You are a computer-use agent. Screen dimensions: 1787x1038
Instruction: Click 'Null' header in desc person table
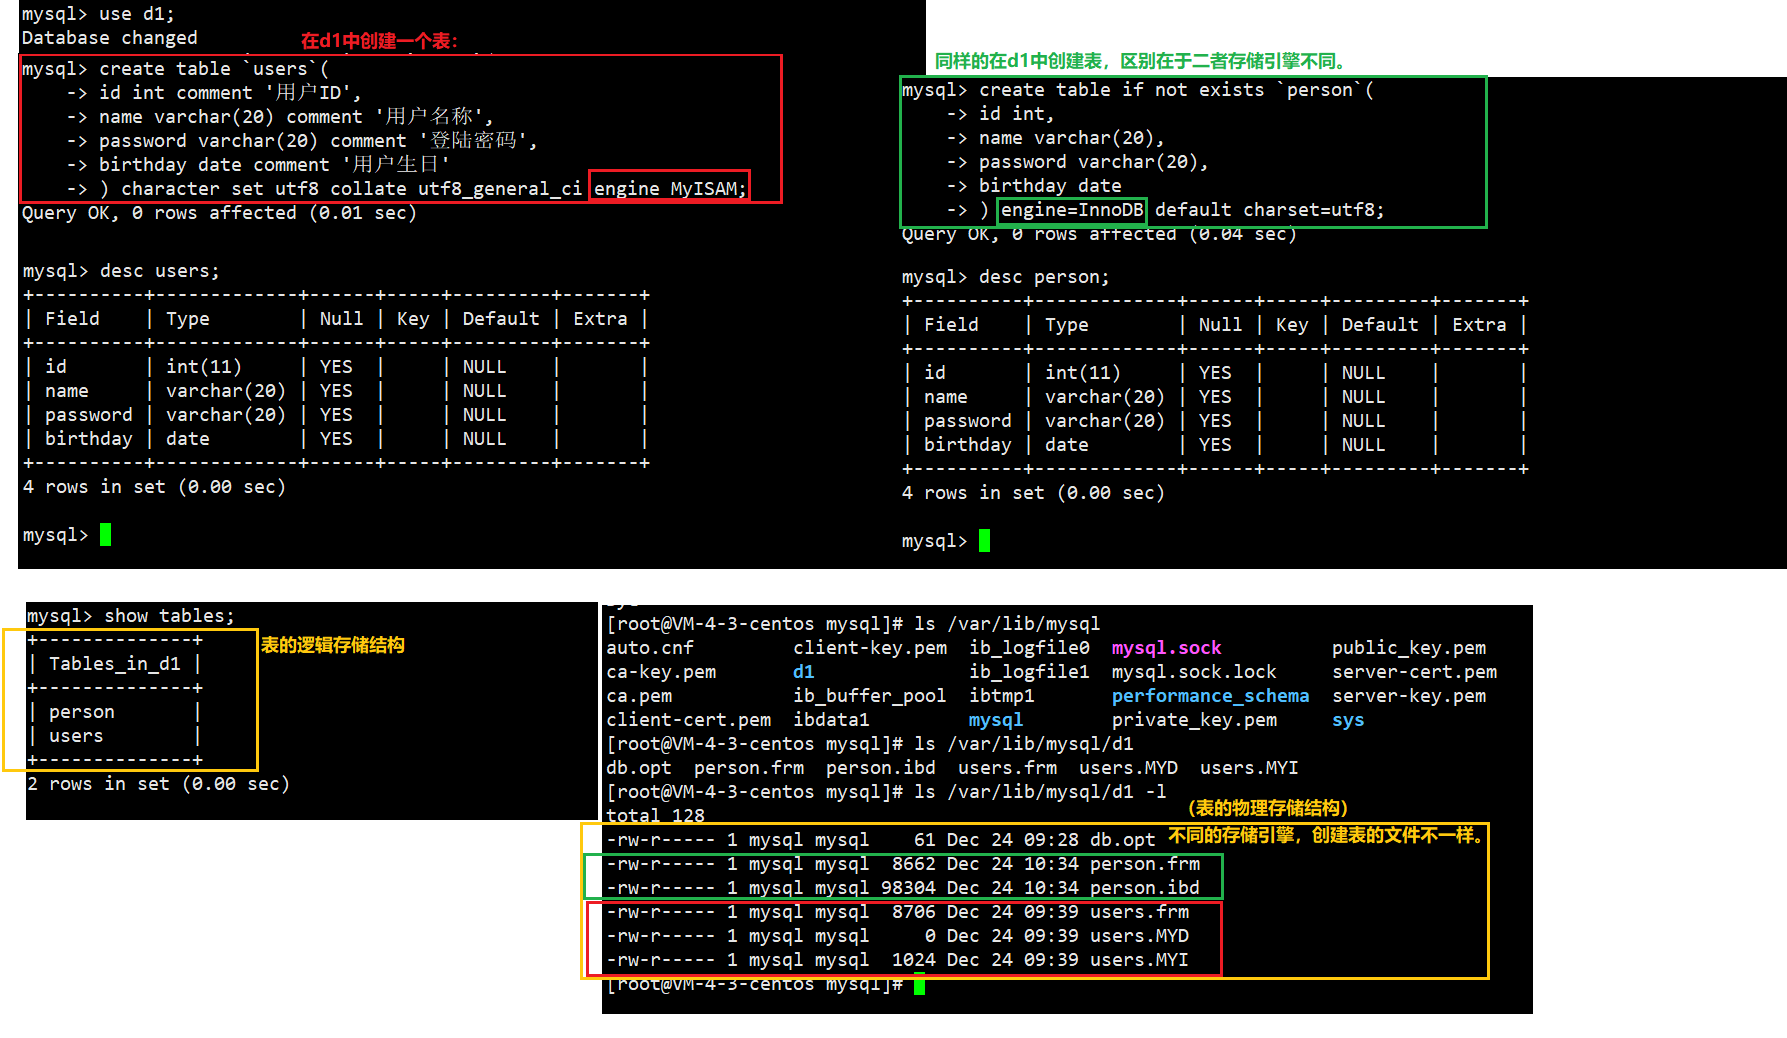[x=1220, y=325]
